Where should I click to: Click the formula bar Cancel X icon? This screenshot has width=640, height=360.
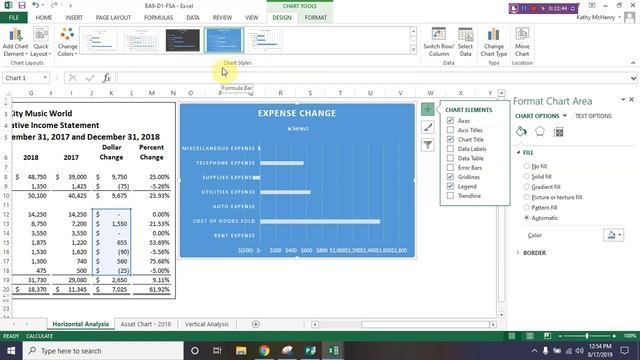[x=73, y=78]
